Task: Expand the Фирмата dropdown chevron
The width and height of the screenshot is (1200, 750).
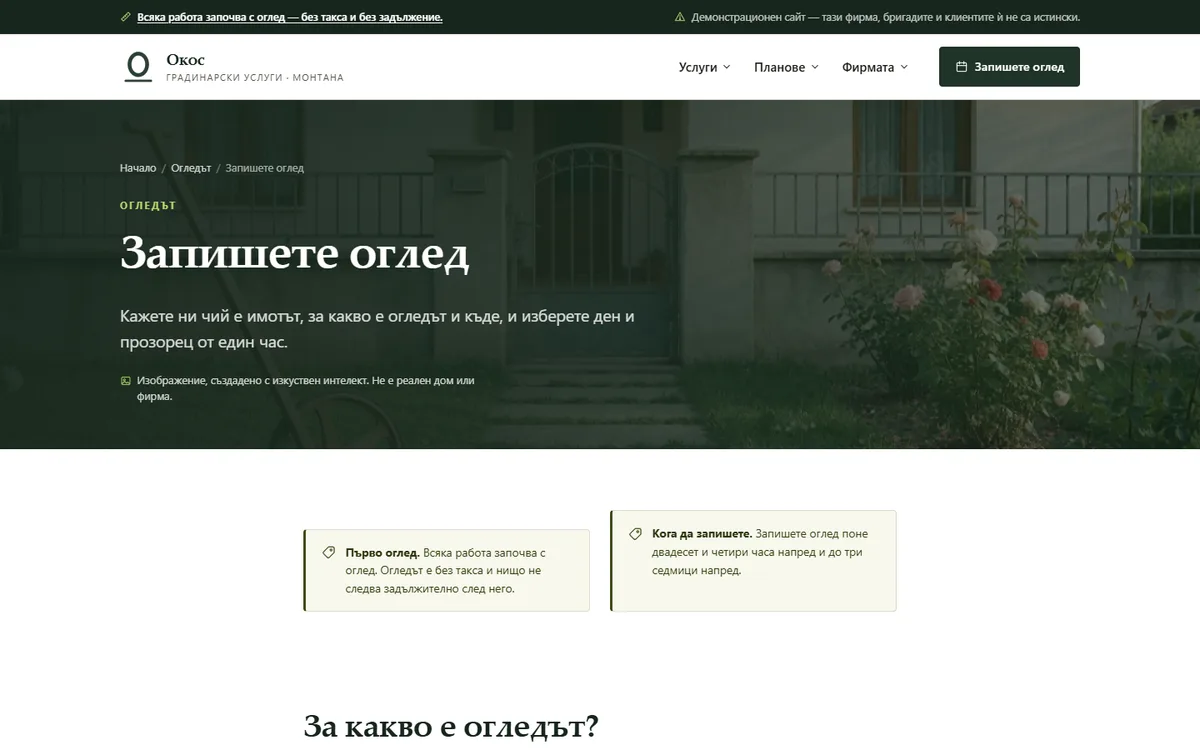Action: 904,67
